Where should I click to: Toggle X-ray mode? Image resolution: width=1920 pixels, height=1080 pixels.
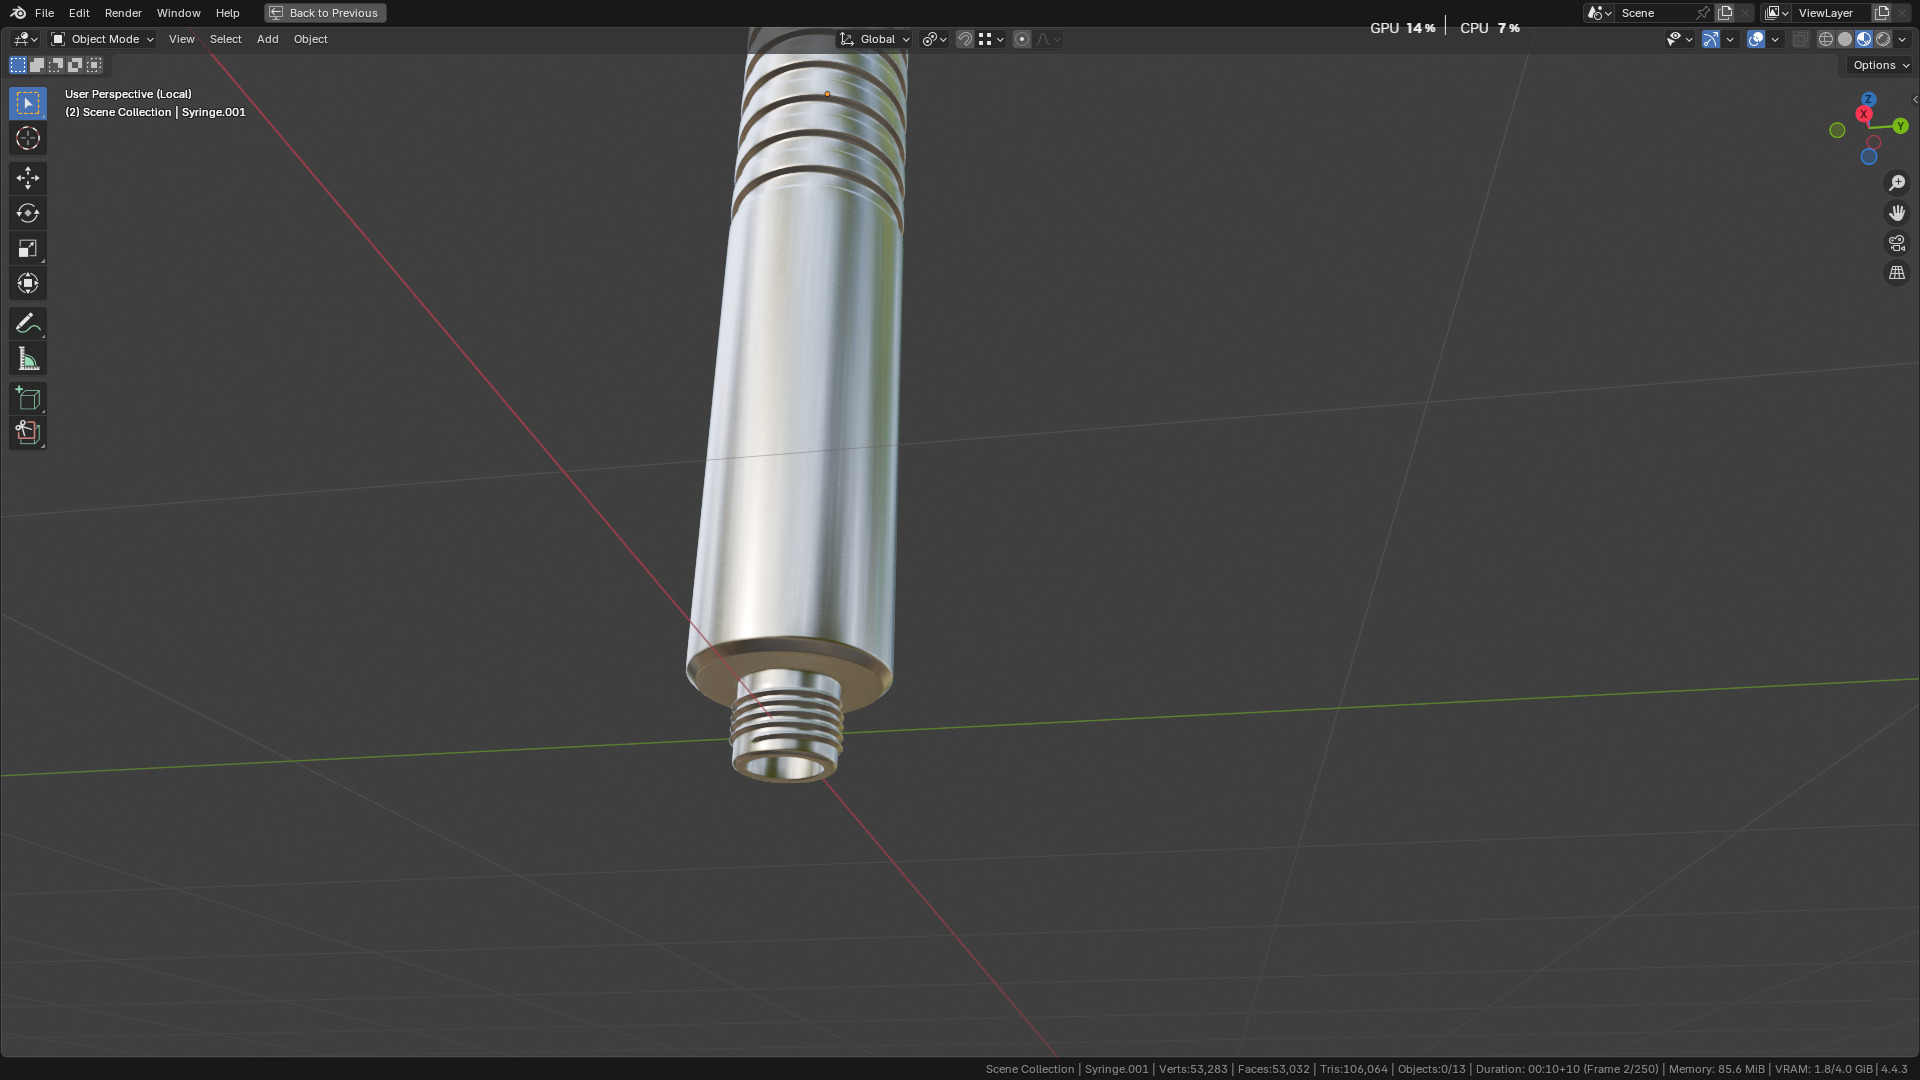(1801, 39)
